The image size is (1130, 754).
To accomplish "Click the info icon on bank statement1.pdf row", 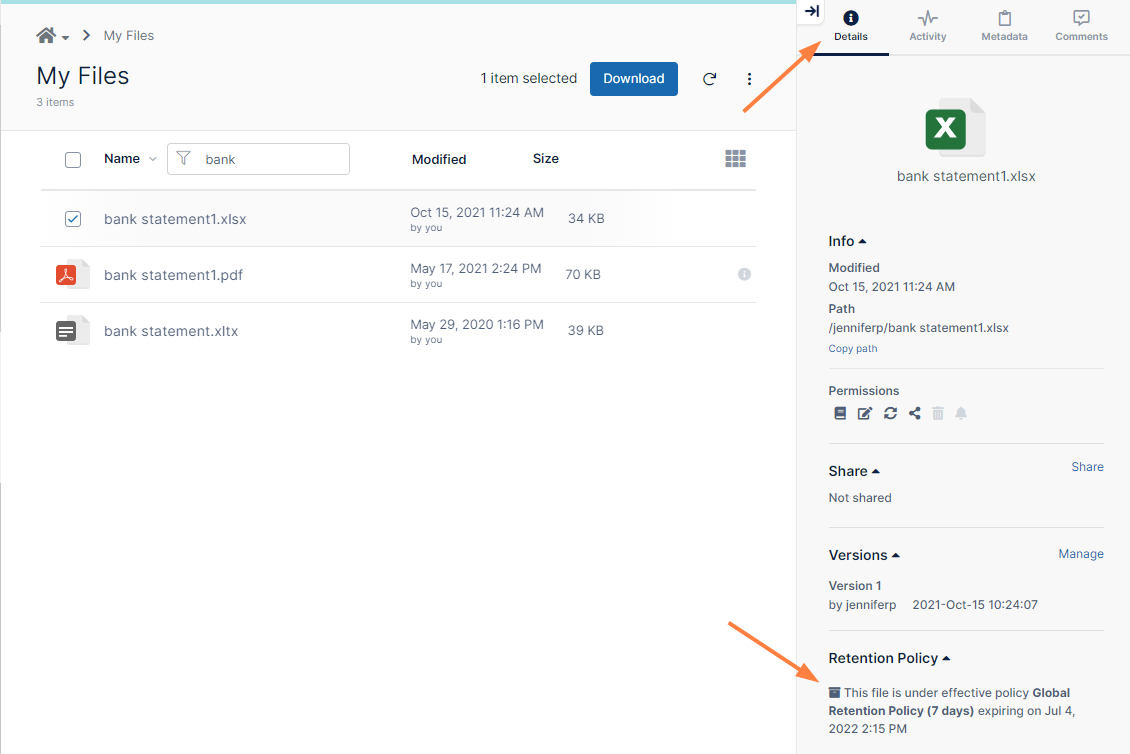I will tap(744, 274).
